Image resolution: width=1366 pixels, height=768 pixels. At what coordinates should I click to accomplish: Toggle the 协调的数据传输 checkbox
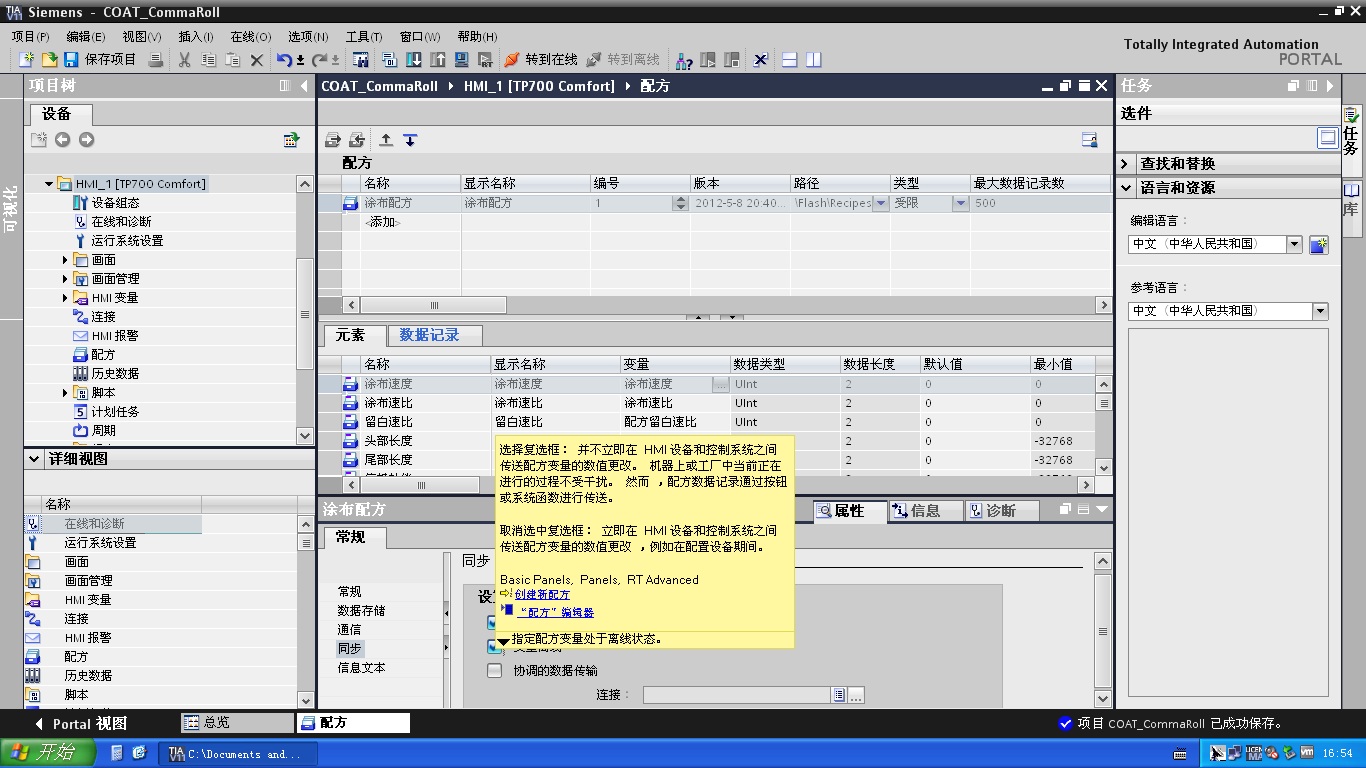[x=494, y=671]
